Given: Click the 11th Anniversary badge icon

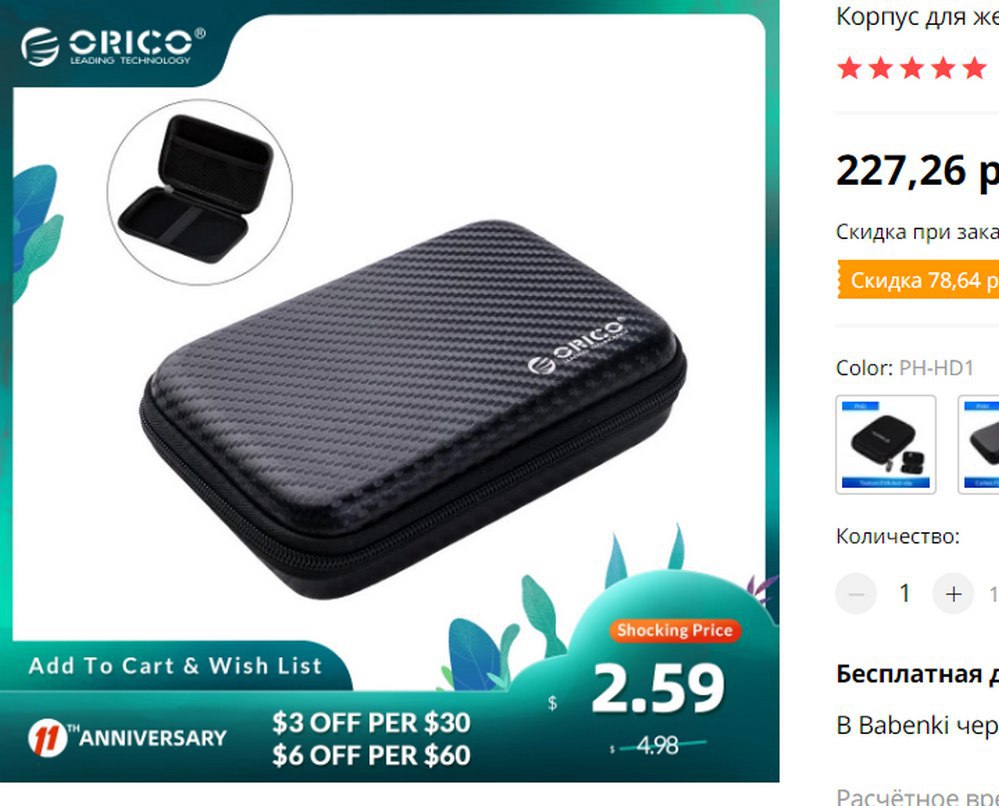Looking at the screenshot, I should (x=48, y=738).
